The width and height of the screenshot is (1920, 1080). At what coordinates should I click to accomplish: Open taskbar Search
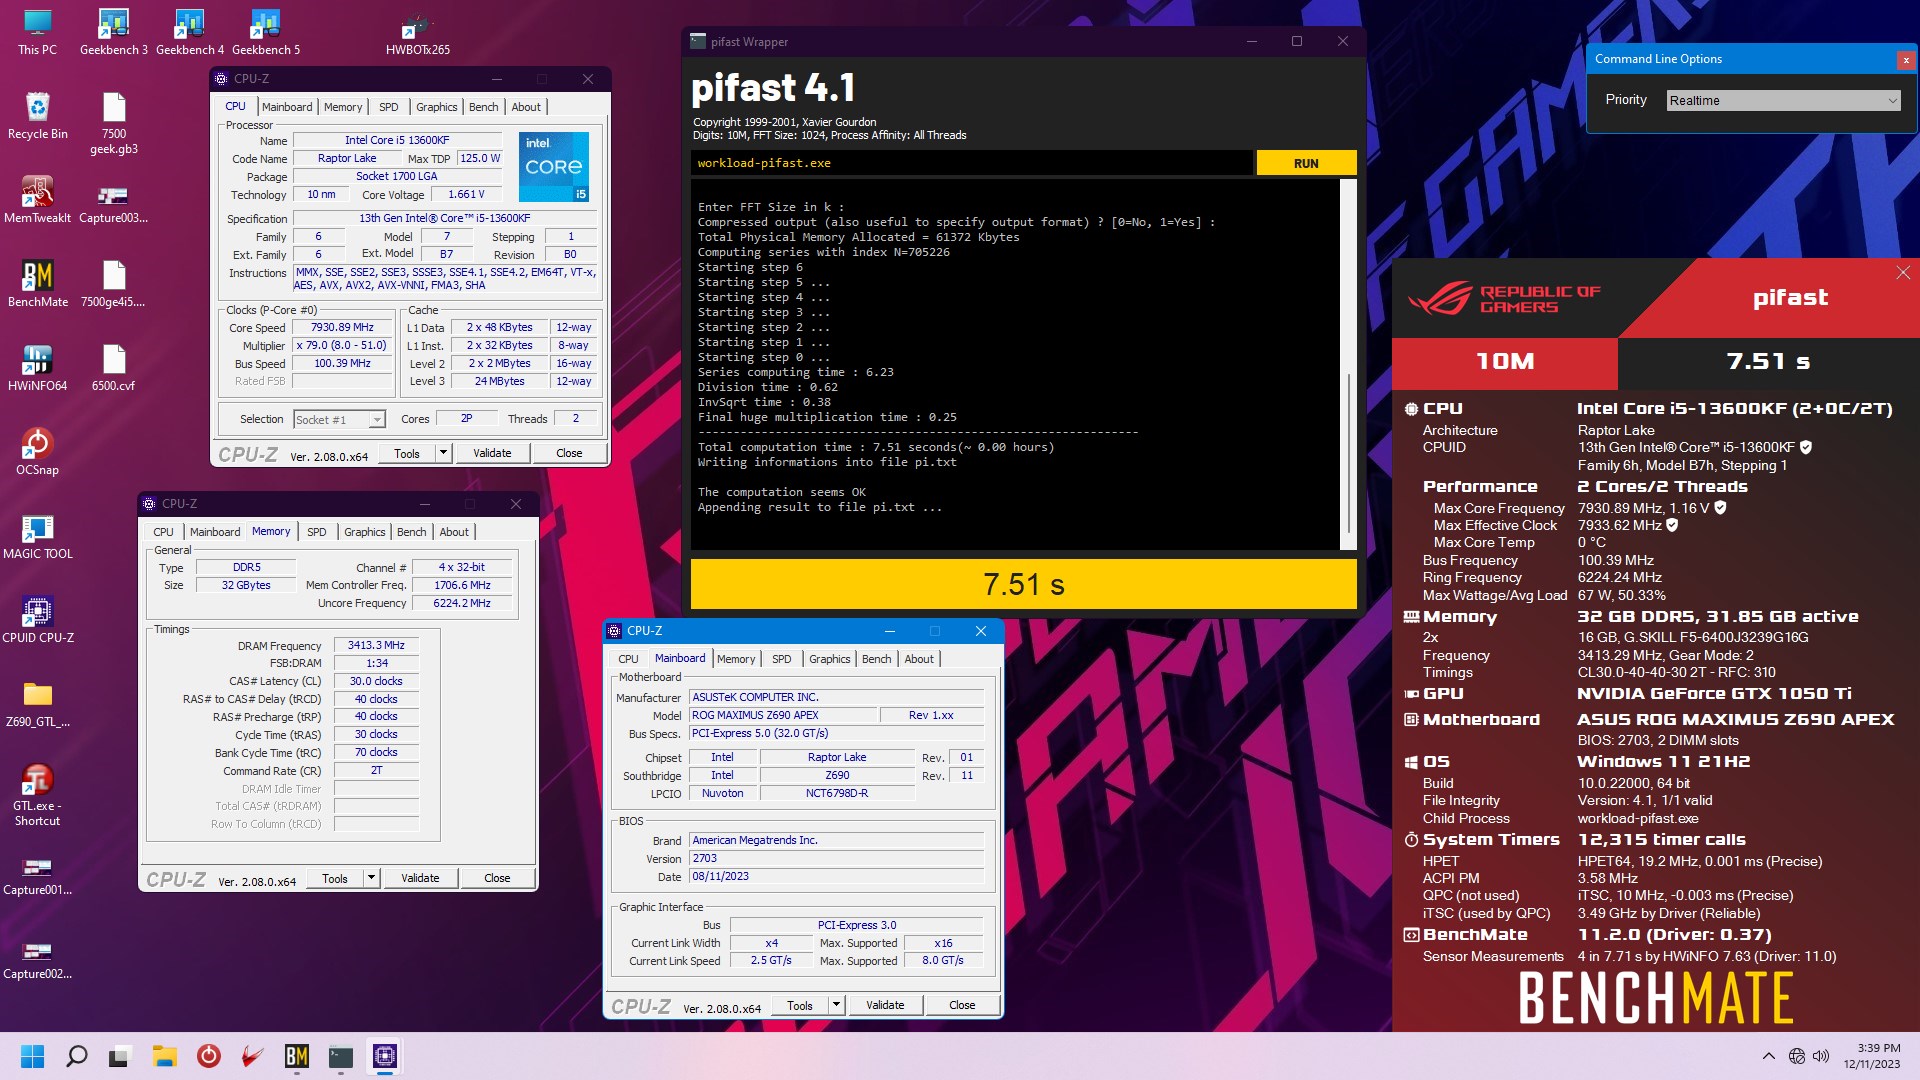(x=76, y=1056)
